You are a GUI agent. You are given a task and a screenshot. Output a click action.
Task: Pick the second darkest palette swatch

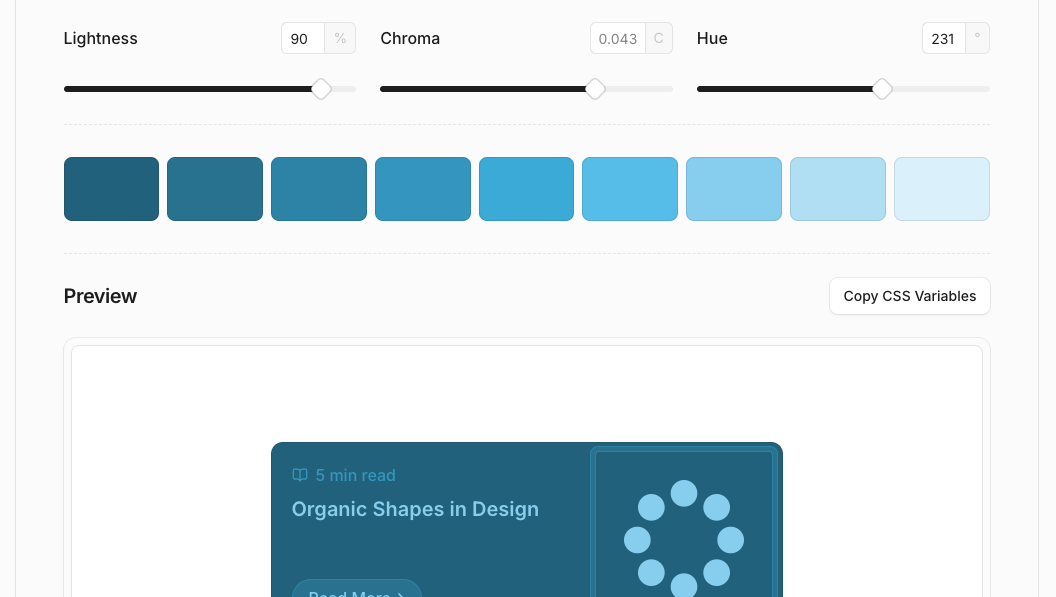(x=215, y=189)
